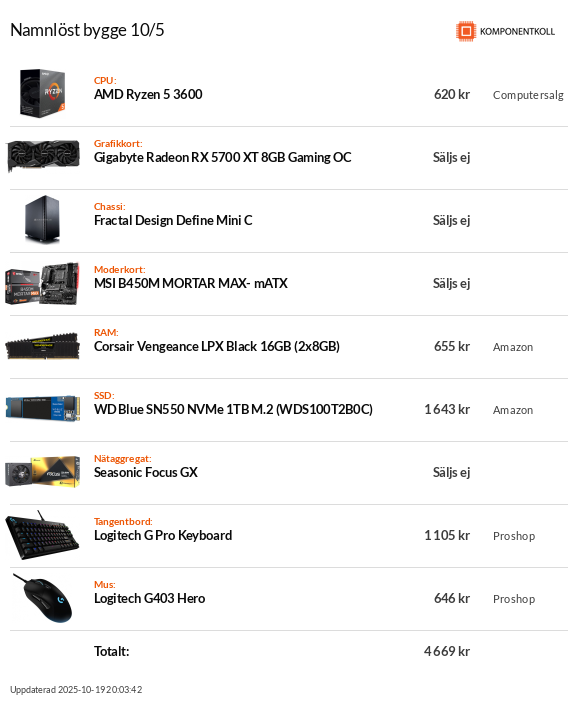577x703 pixels.
Task: Select the MSI B450M MORTAR MAX product name
Action: pyautogui.click(x=191, y=283)
